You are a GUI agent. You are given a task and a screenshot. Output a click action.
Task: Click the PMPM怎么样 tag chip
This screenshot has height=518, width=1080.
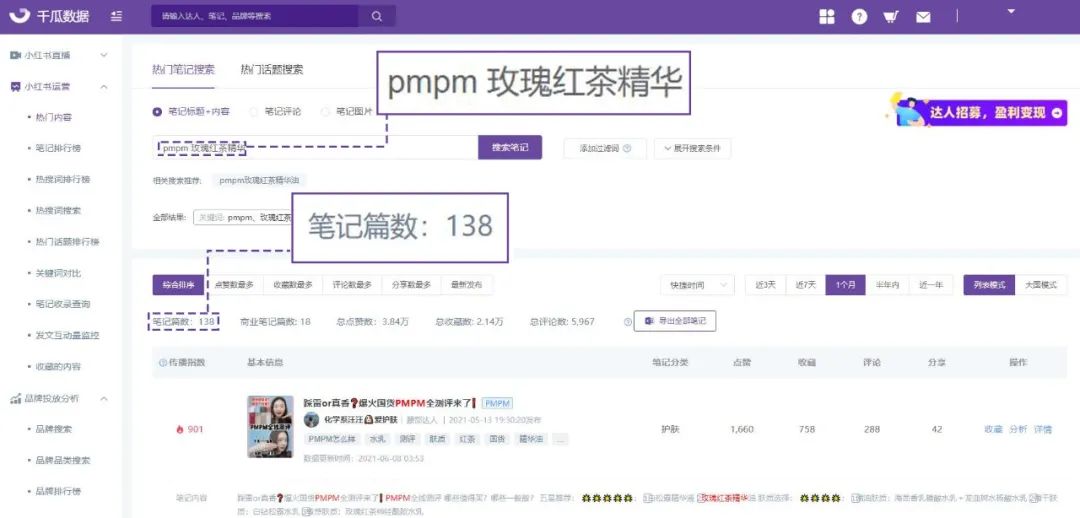pos(333,439)
